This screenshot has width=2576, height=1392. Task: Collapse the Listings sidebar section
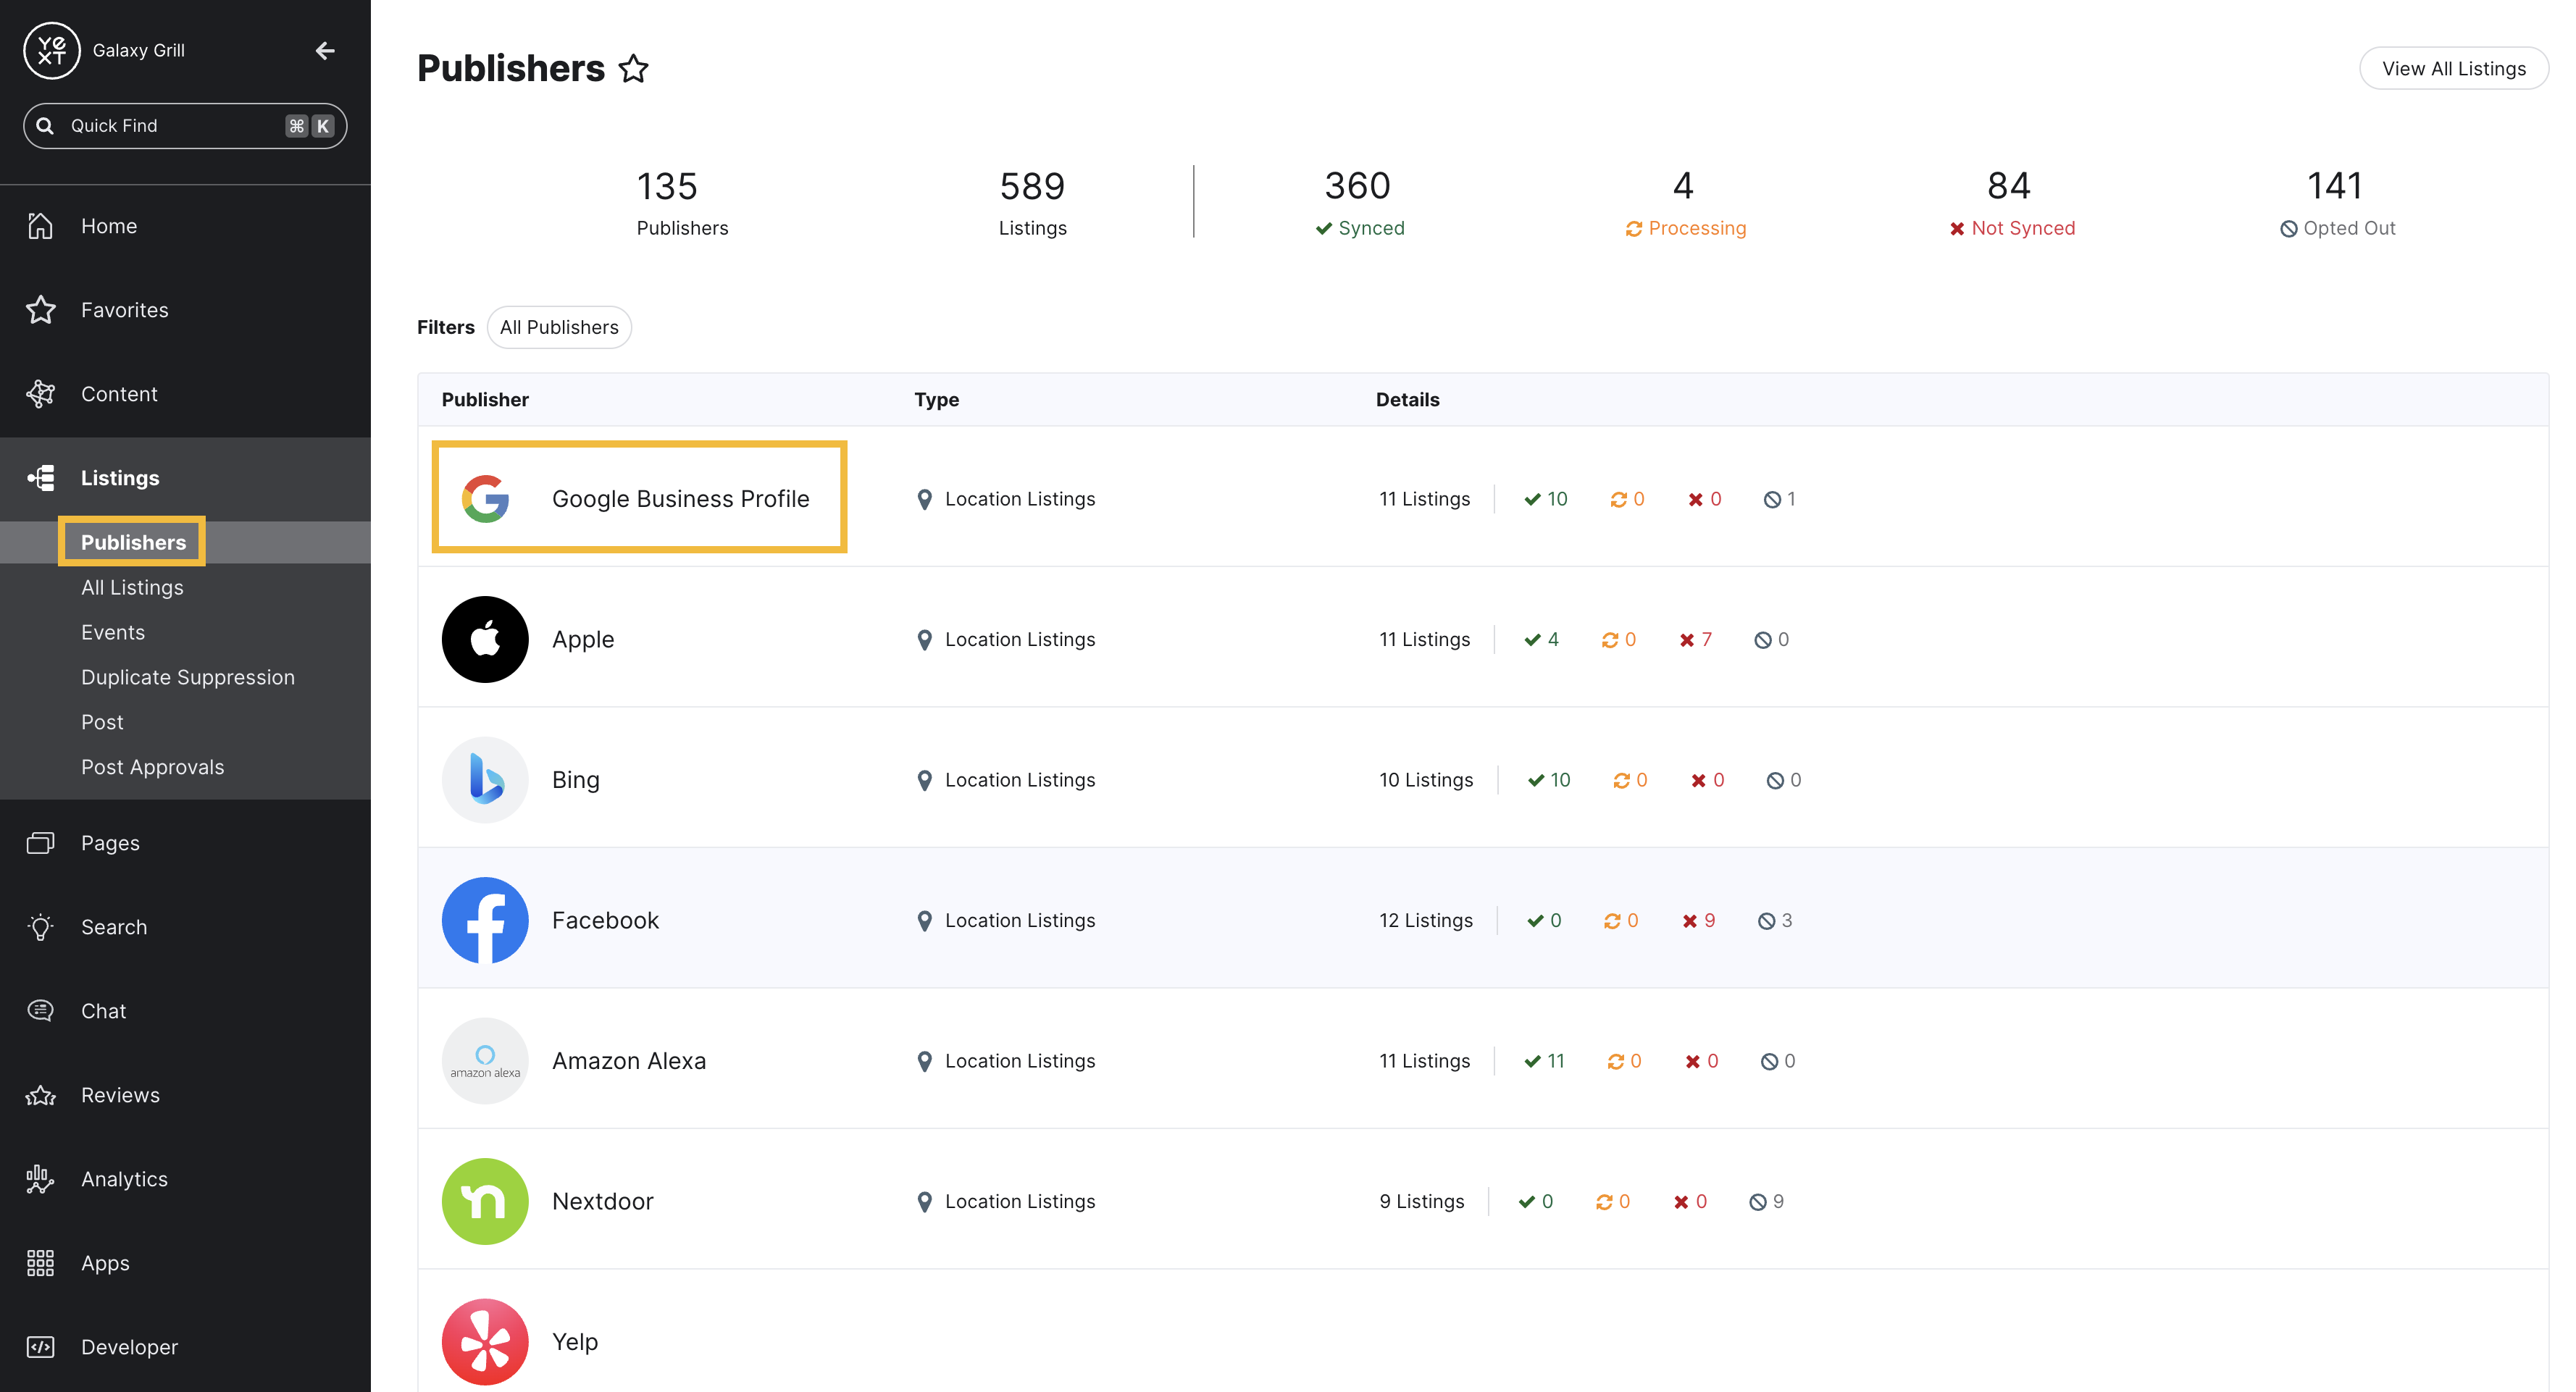tap(120, 478)
